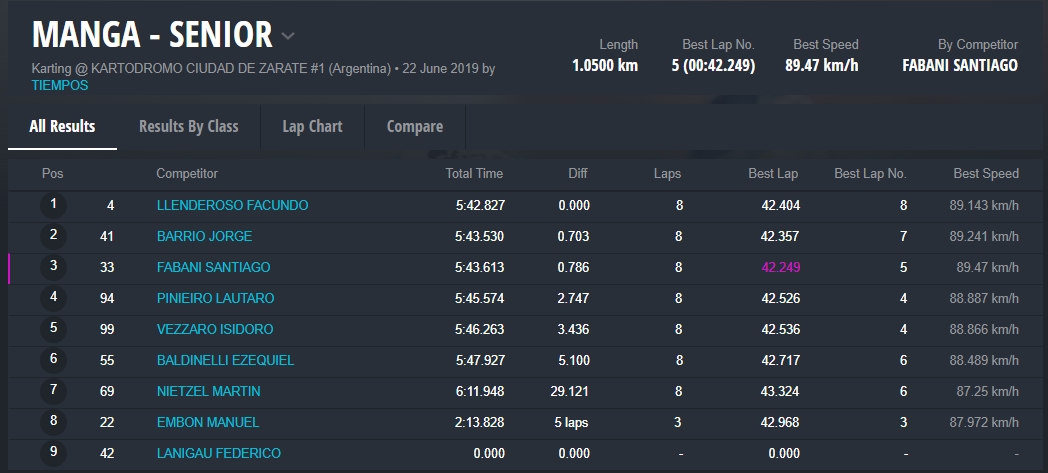Click the purple 42.249 best lap time

(x=780, y=267)
